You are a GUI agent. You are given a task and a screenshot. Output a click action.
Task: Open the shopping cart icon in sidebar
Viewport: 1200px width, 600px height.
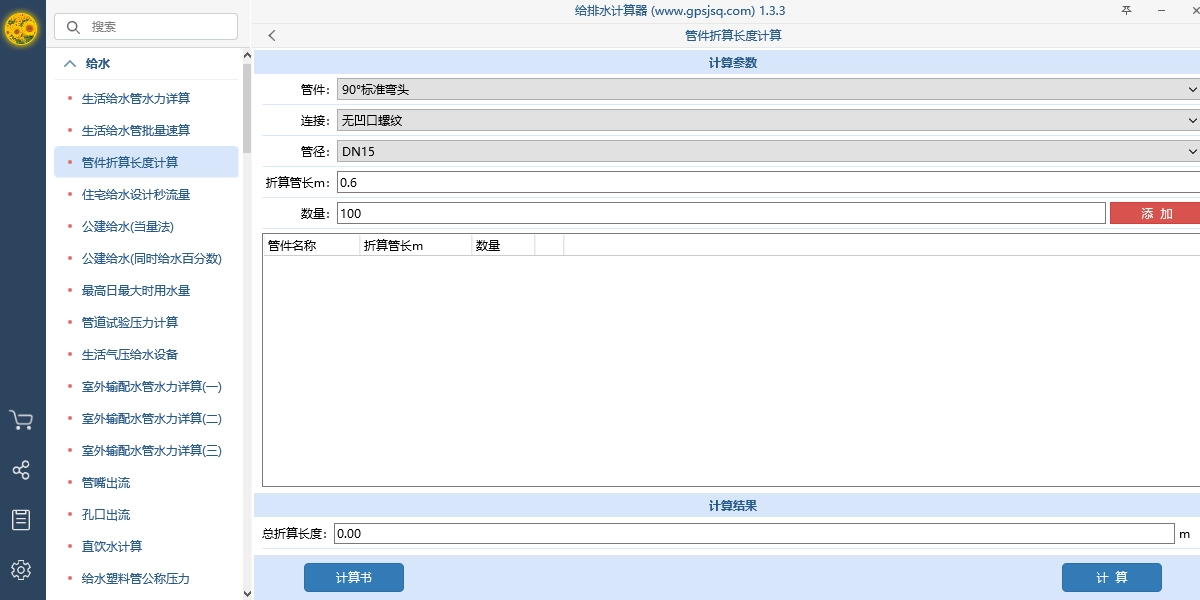[22, 420]
